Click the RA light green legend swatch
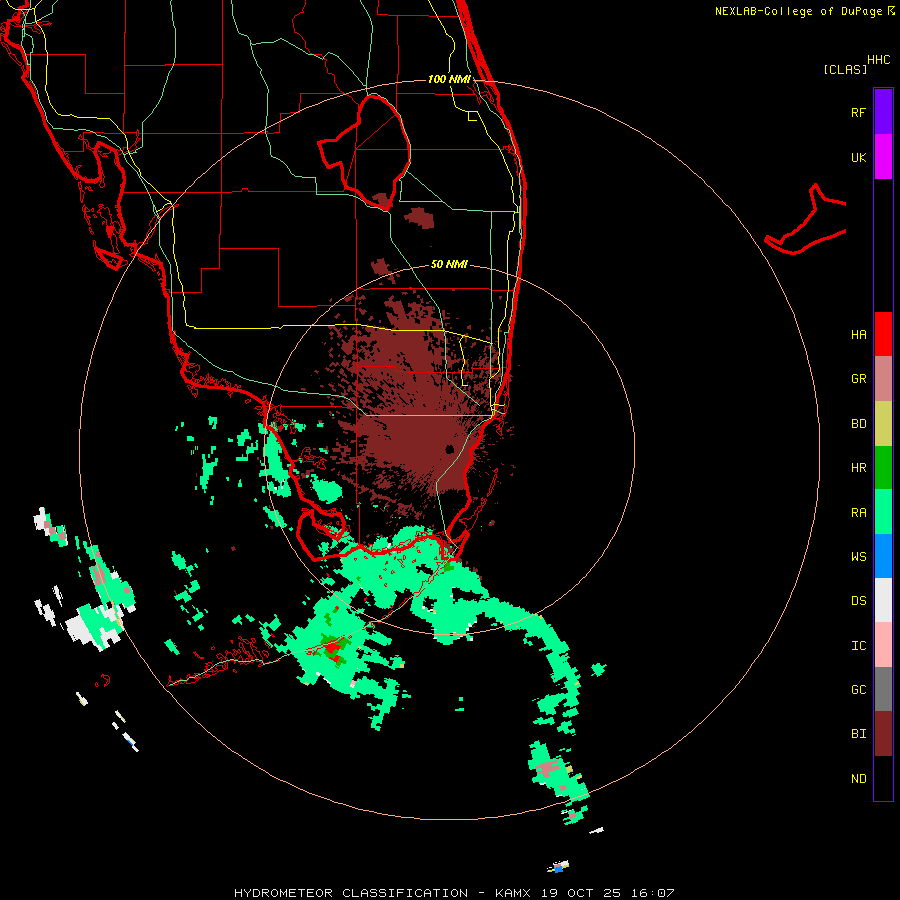The height and width of the screenshot is (900, 900). click(x=883, y=511)
